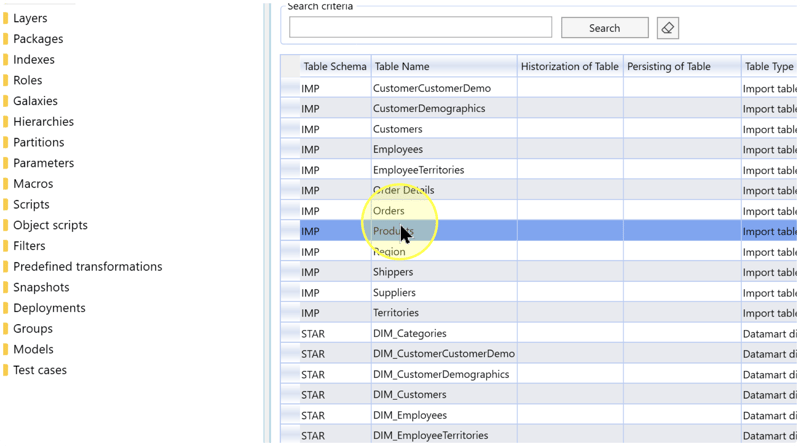Select the Indexes folder
The height and width of the screenshot is (446, 800).
34,60
